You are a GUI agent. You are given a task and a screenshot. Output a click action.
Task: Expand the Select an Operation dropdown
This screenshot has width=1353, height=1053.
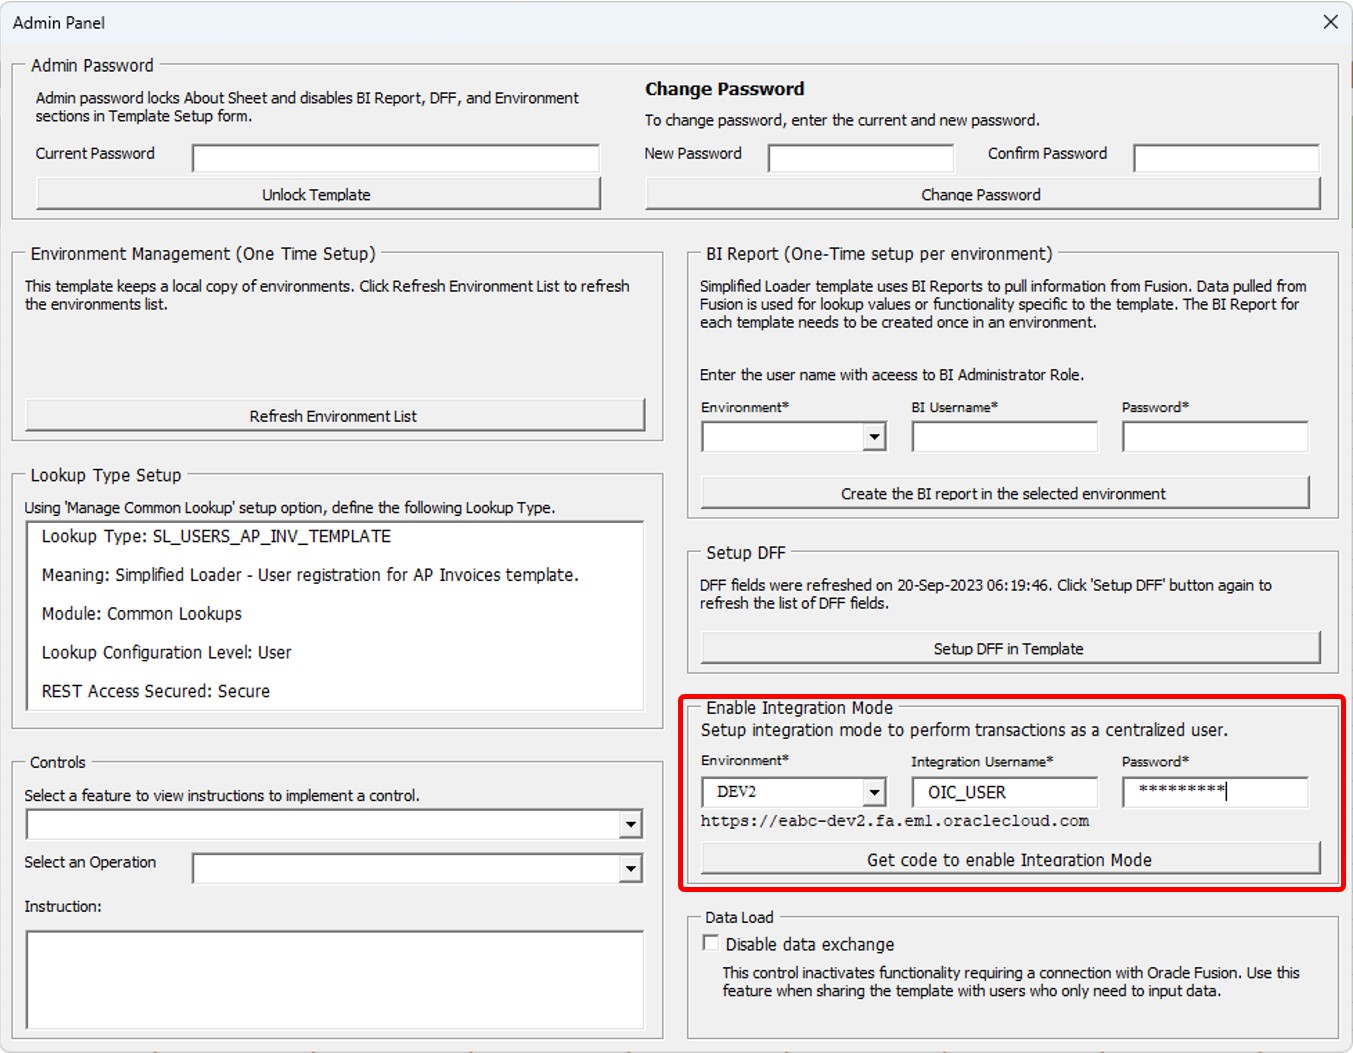pyautogui.click(x=632, y=868)
